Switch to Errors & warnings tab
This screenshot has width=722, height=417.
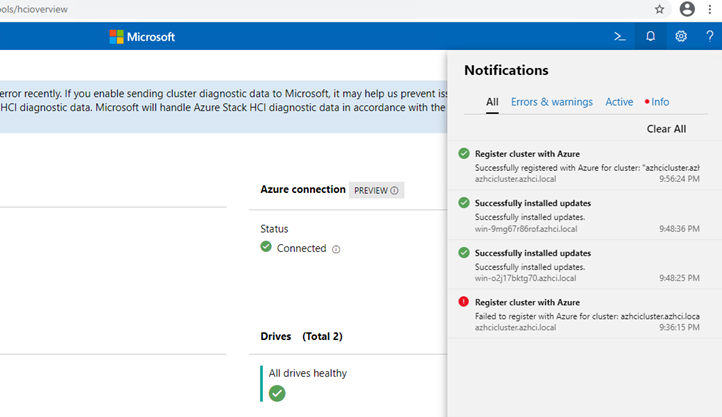point(552,102)
